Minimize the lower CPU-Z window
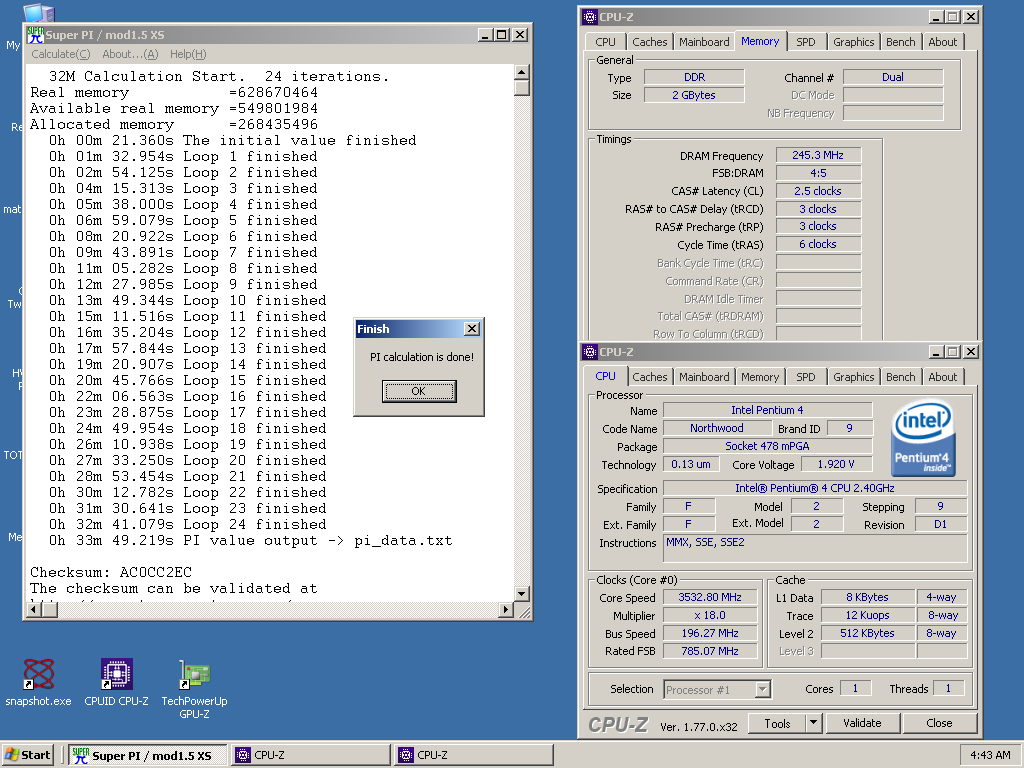The image size is (1024, 768). pos(936,352)
